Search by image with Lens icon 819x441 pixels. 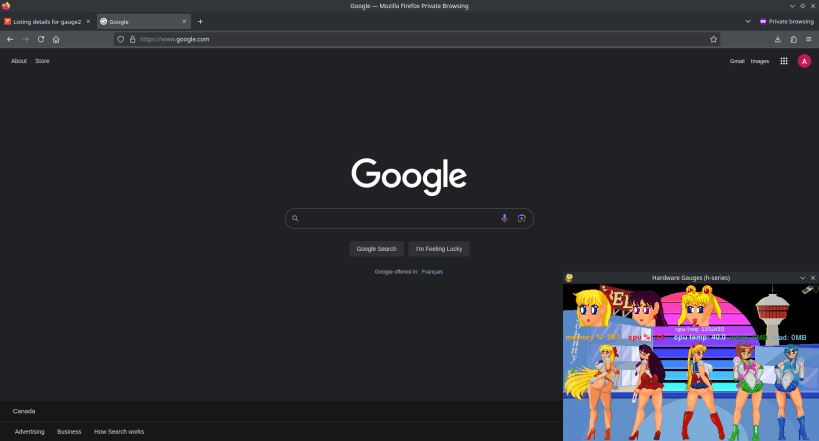click(x=521, y=218)
